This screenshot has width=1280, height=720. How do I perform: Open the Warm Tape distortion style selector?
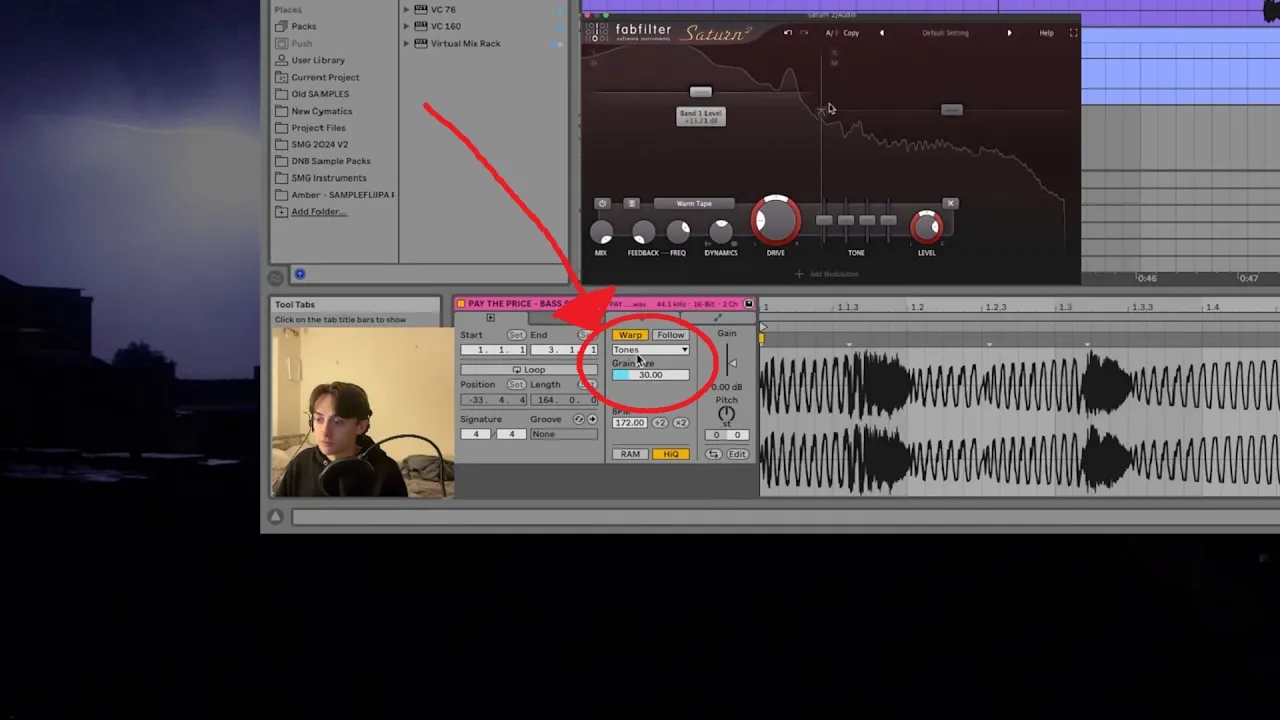pos(694,204)
